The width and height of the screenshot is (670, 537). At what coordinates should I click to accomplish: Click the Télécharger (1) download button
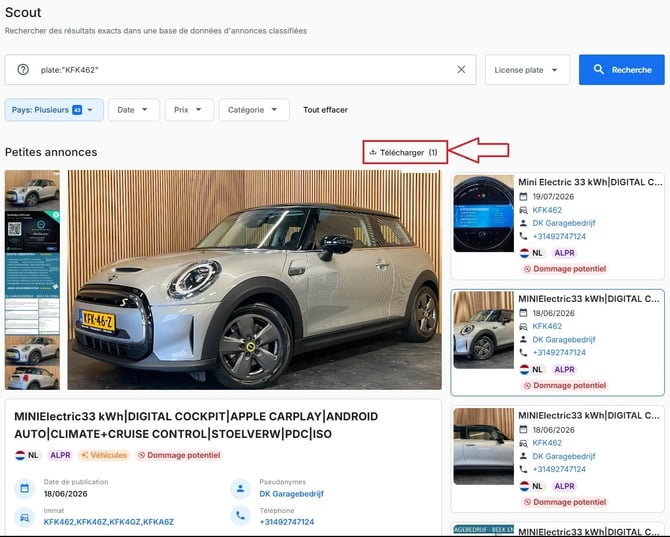pos(405,152)
